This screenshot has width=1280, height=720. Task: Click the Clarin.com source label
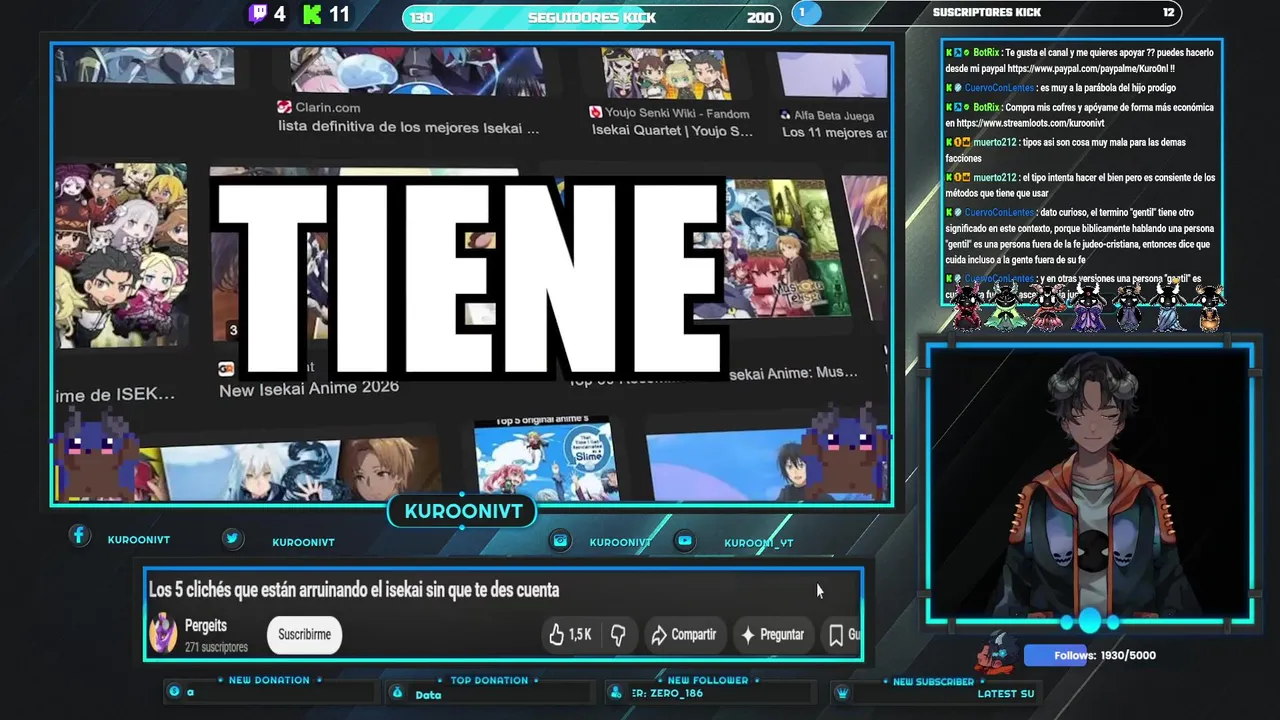(328, 107)
